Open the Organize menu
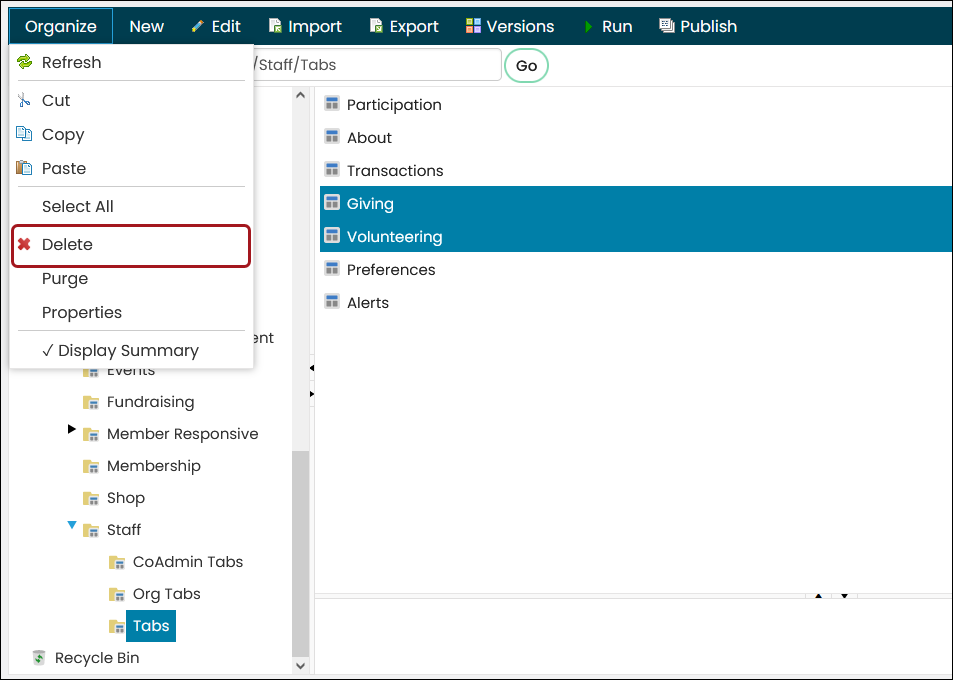The height and width of the screenshot is (680, 953). (61, 26)
